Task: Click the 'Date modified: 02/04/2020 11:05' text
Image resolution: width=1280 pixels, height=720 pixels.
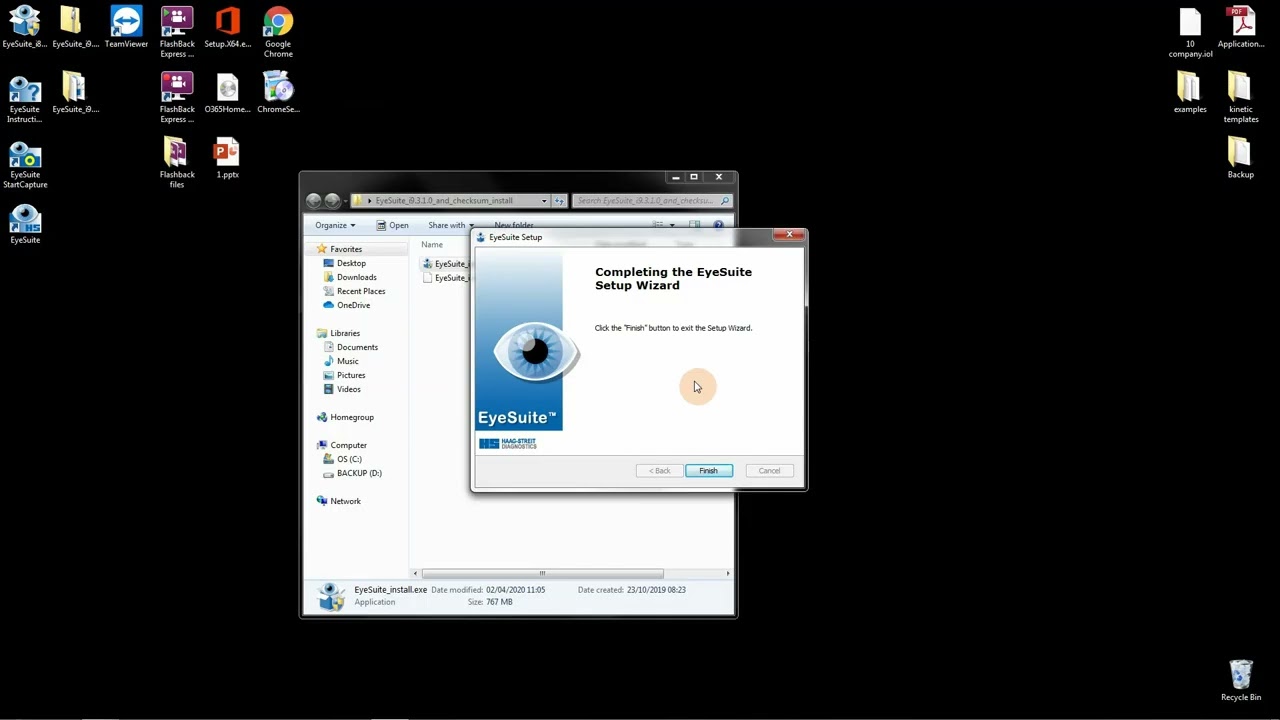Action: click(x=488, y=590)
